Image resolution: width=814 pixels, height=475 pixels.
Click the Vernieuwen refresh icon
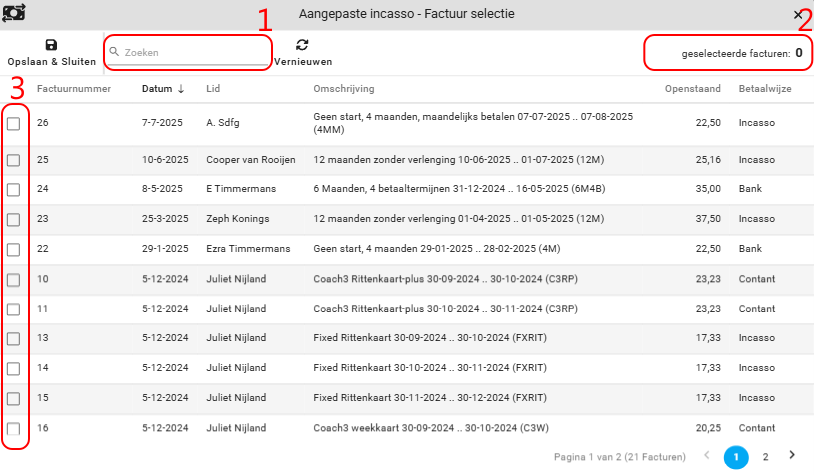point(302,45)
